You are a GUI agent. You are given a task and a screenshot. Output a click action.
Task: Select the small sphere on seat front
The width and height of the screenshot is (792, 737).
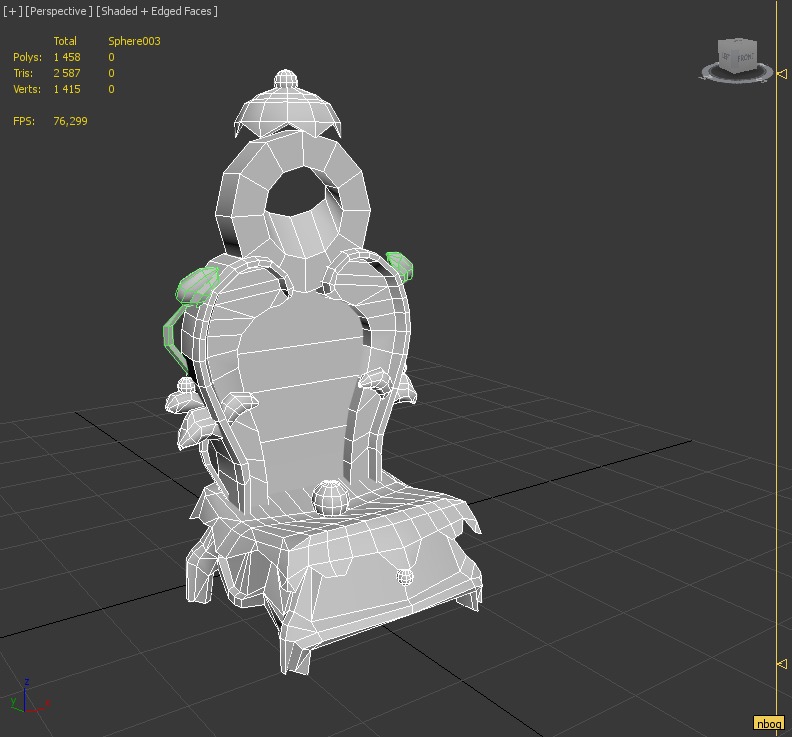pyautogui.click(x=405, y=576)
